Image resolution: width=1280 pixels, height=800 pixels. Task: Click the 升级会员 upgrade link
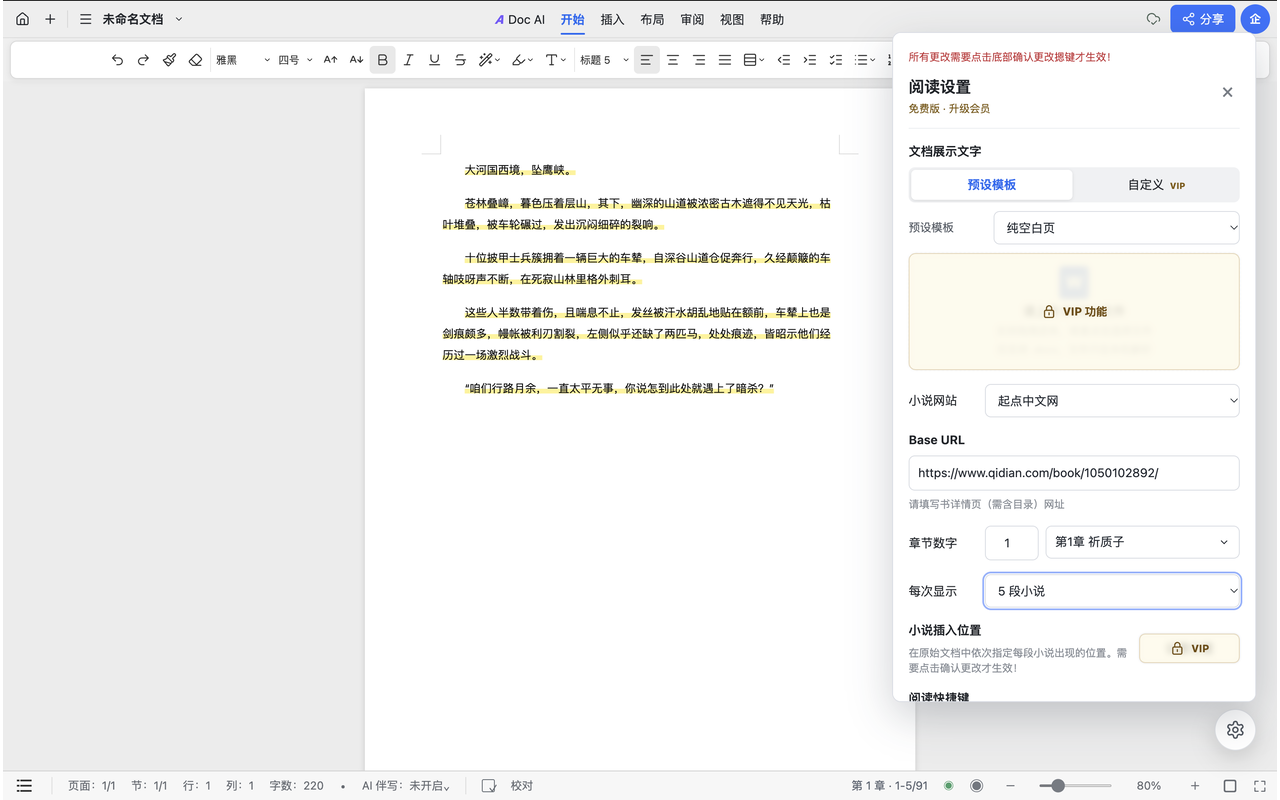pos(969,108)
